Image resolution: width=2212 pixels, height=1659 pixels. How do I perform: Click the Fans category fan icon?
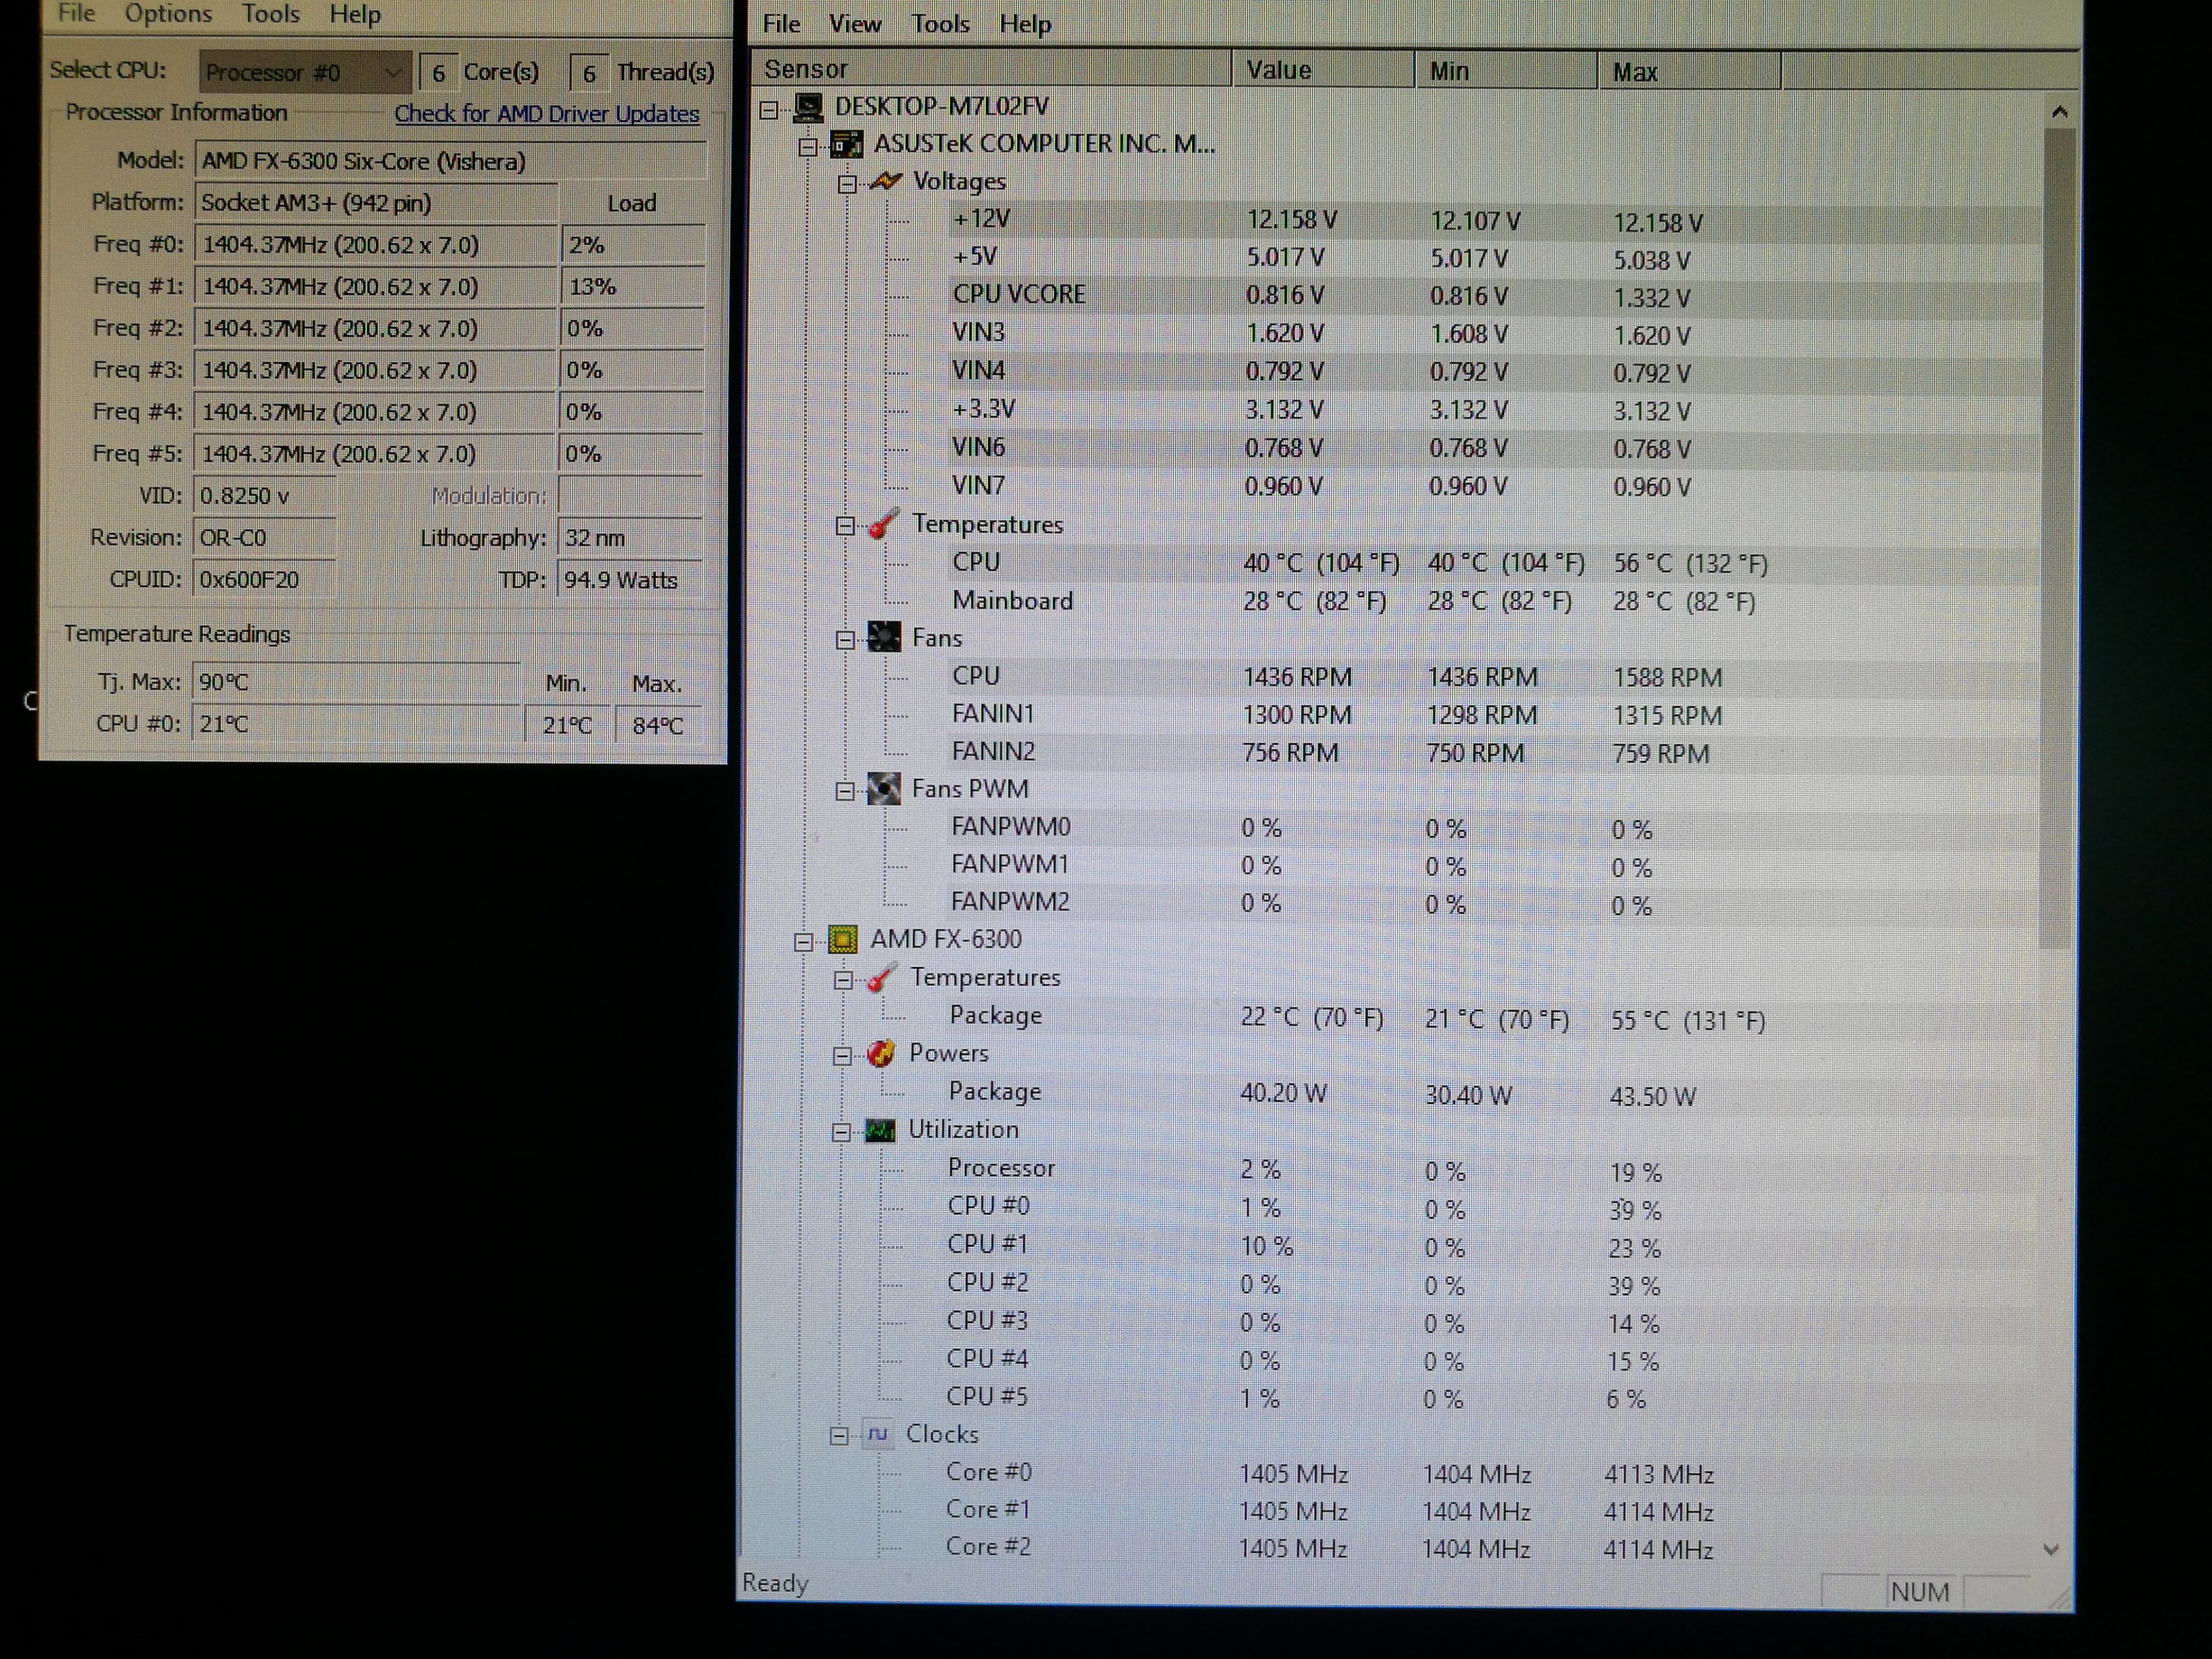click(884, 638)
